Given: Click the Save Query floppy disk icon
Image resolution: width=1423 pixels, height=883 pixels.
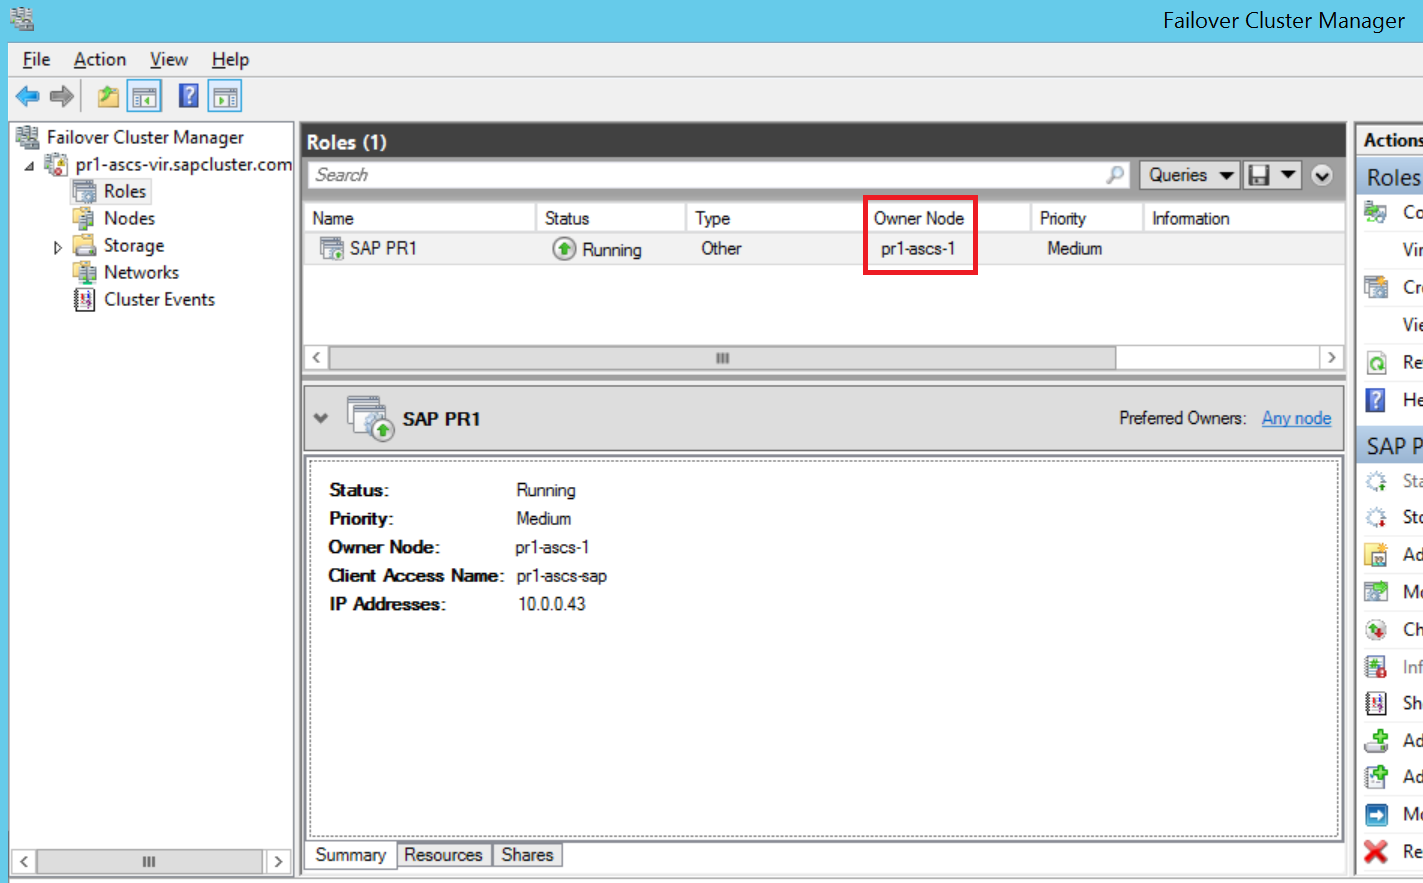Looking at the screenshot, I should (1260, 175).
